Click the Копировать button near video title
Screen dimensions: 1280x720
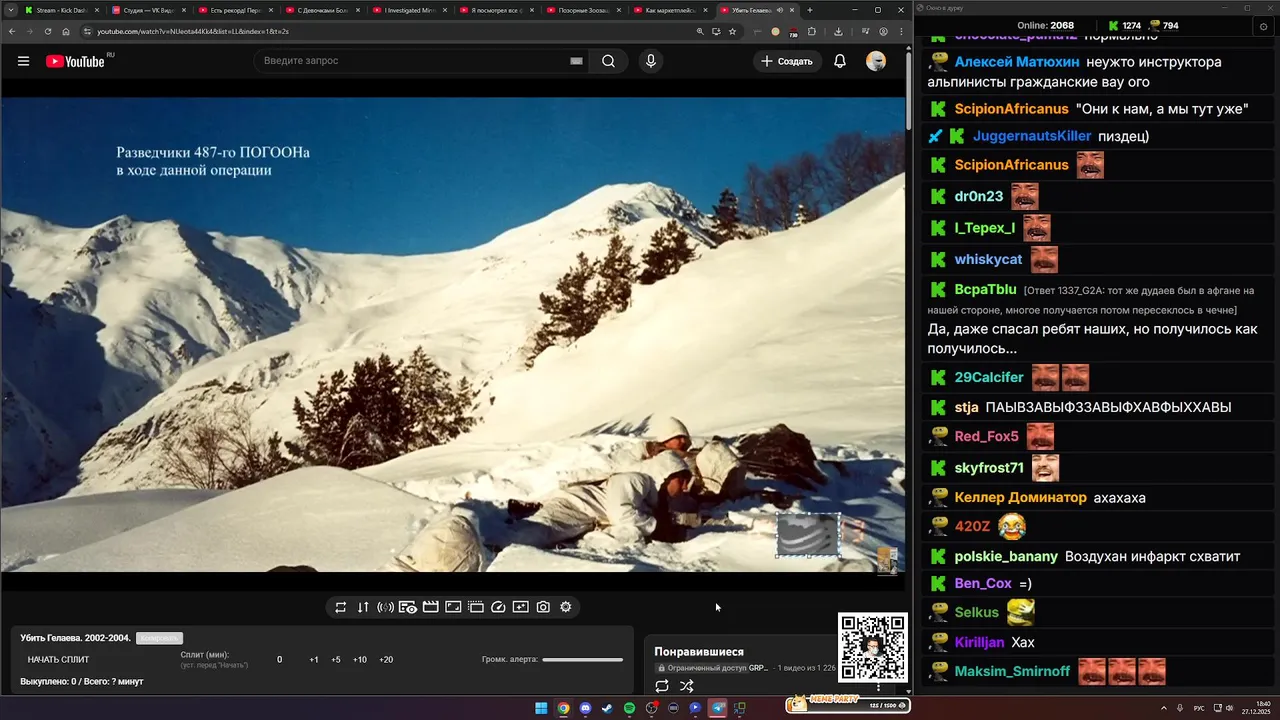coord(159,638)
